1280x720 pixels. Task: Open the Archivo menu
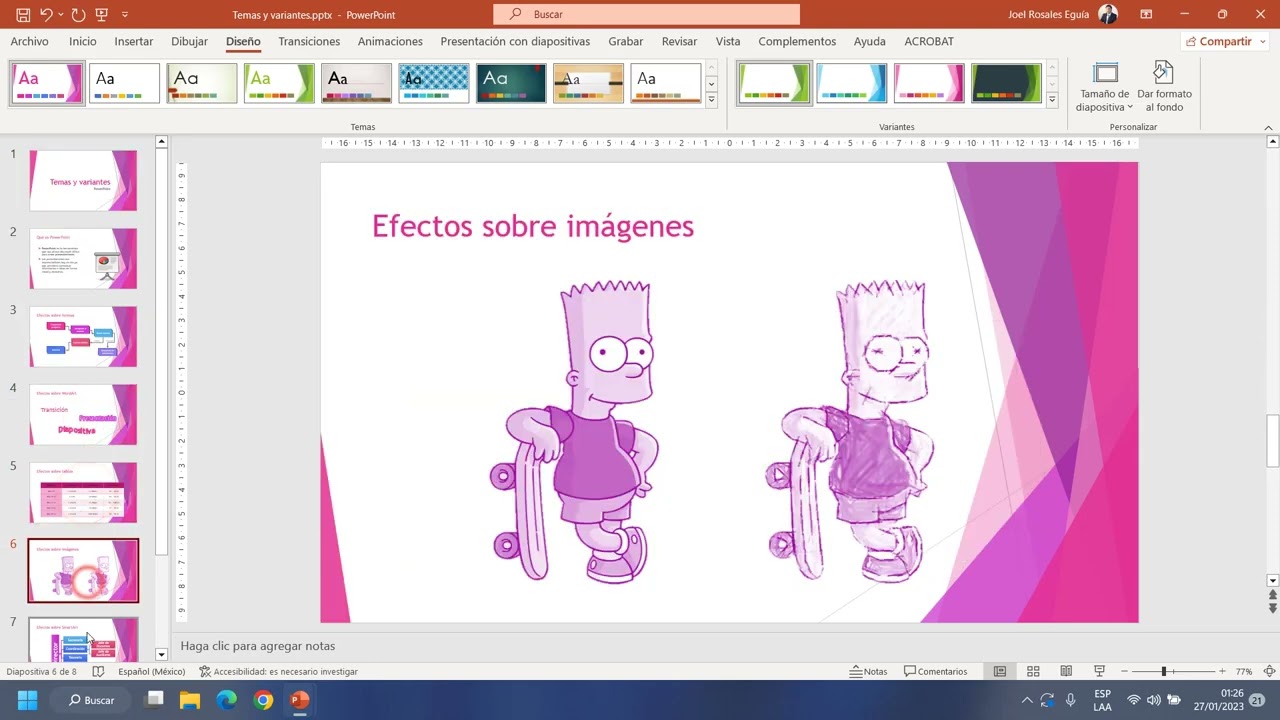point(30,41)
